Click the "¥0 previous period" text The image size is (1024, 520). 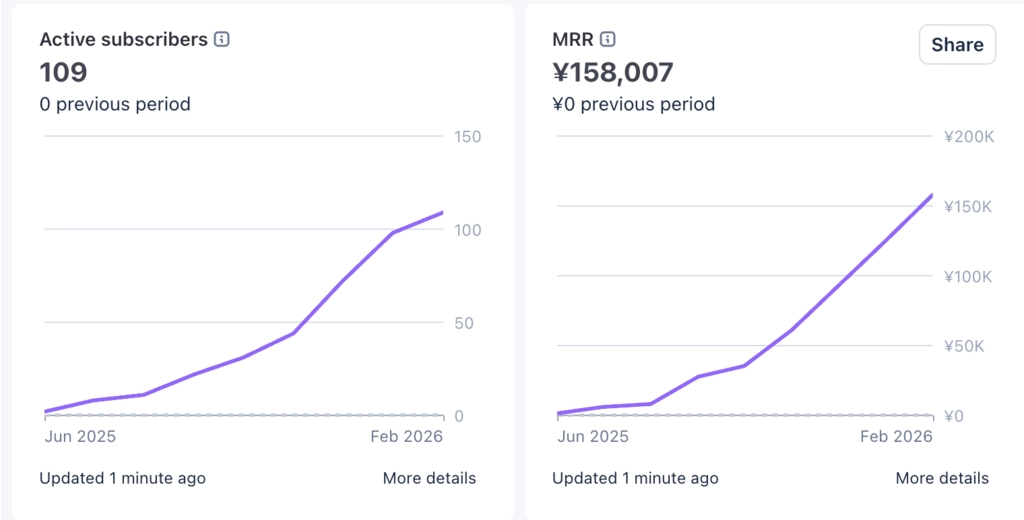[634, 104]
